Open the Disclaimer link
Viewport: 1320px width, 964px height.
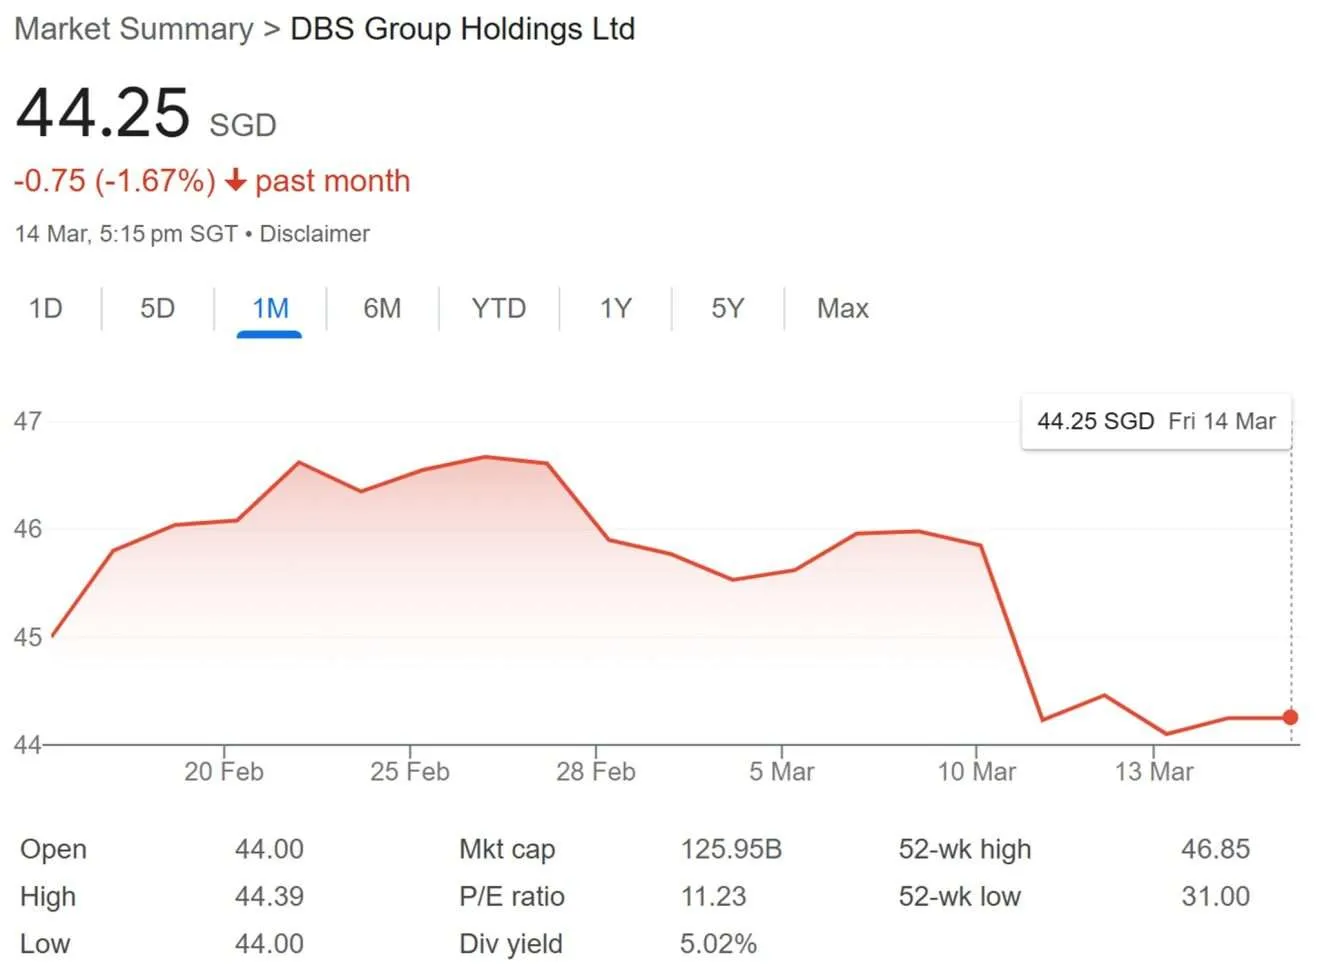pyautogui.click(x=315, y=233)
